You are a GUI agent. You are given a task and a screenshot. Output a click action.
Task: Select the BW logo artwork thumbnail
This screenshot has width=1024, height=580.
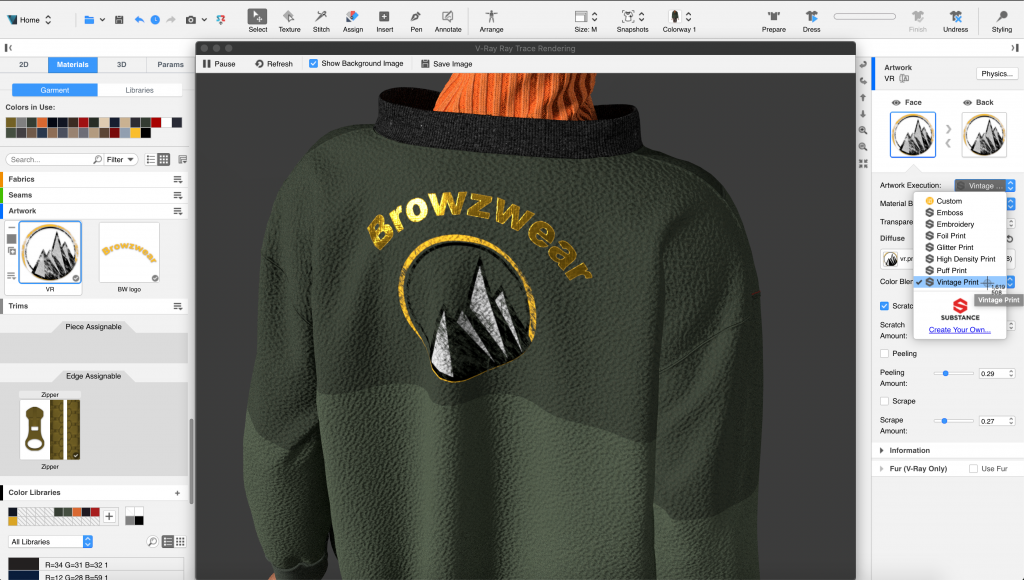point(129,252)
